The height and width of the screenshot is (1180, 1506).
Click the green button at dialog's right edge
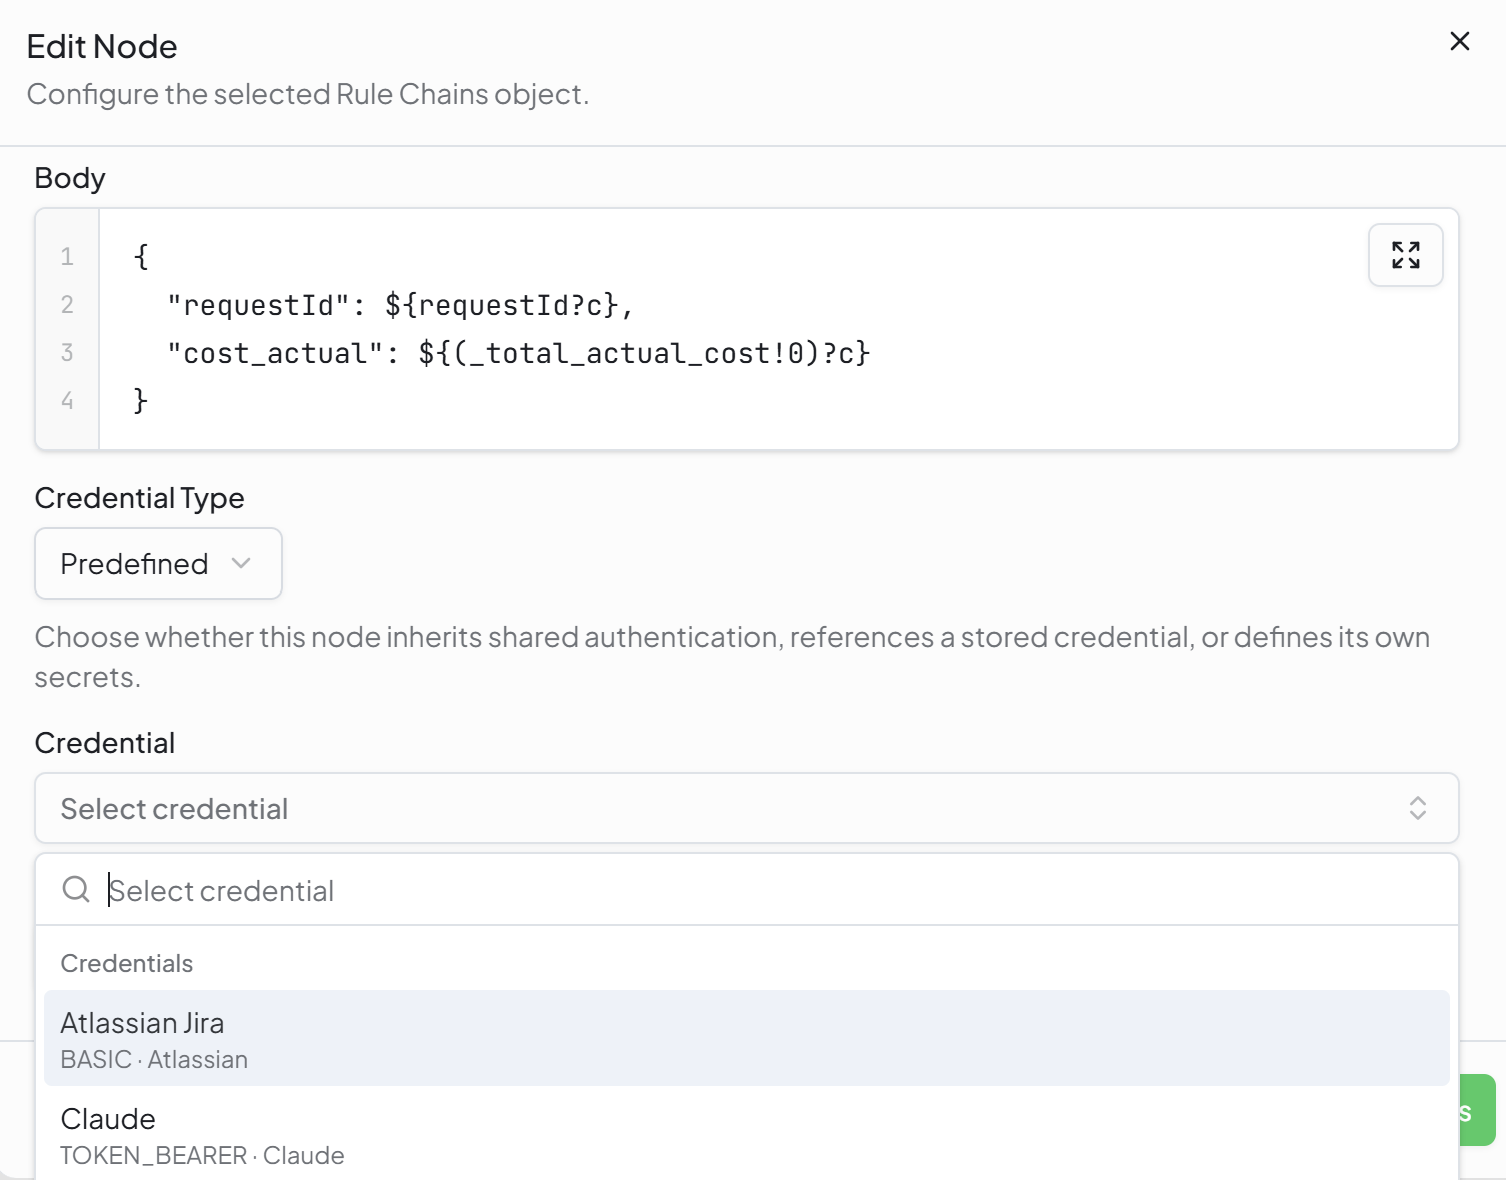[1477, 1111]
